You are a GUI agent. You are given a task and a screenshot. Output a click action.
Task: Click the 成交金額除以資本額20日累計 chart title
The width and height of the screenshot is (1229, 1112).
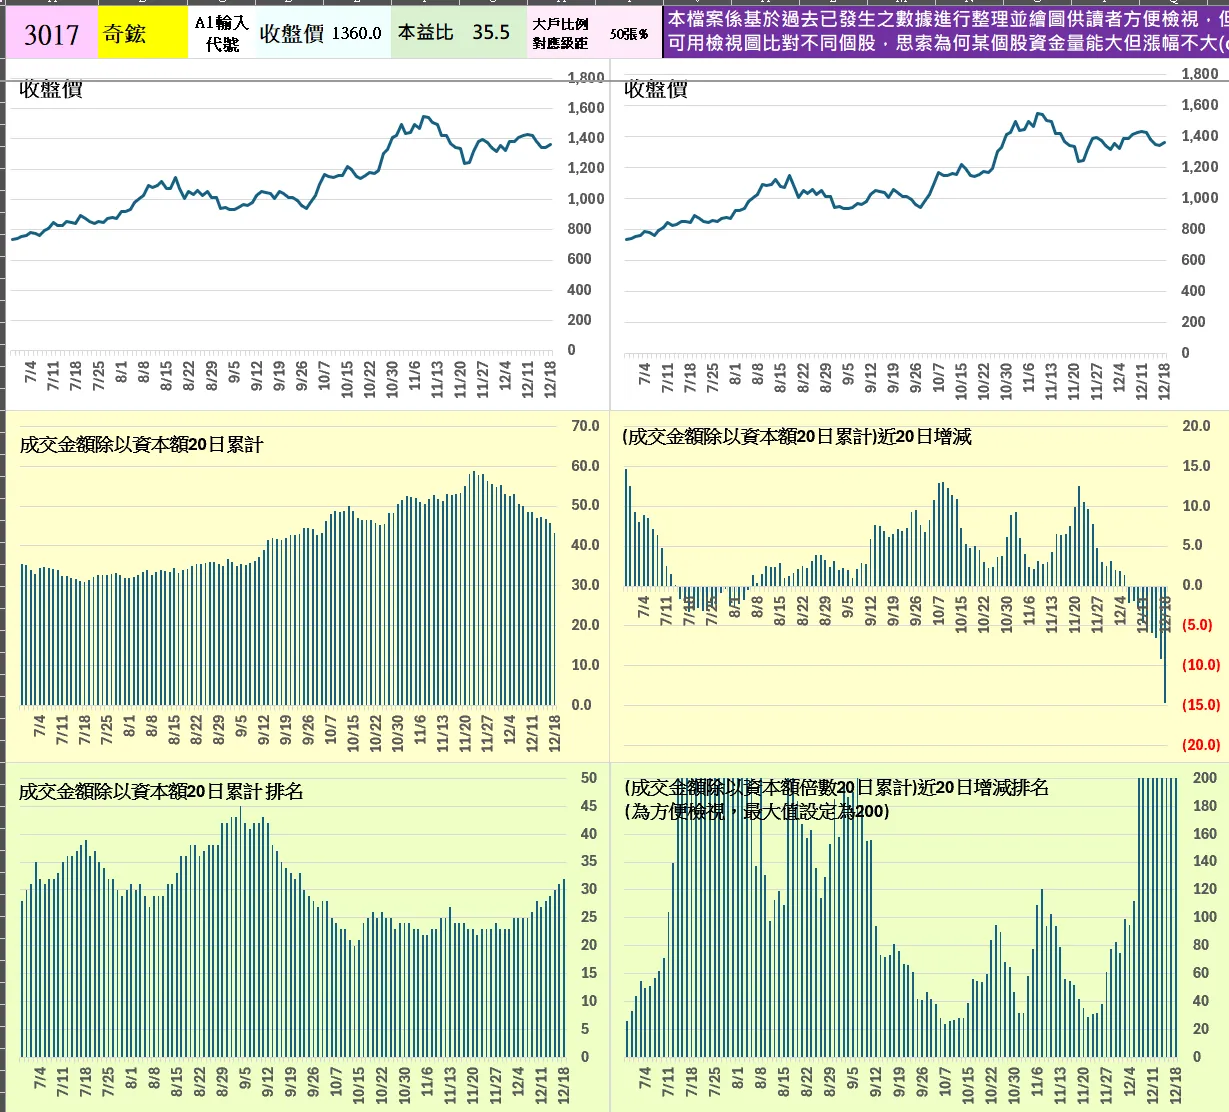(141, 445)
